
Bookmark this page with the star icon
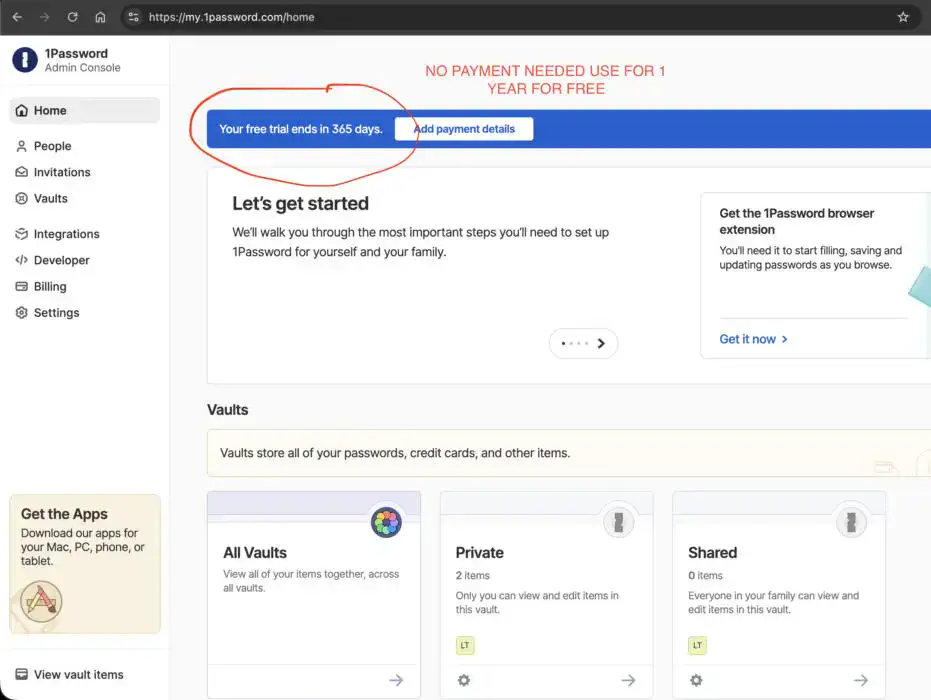coord(903,17)
